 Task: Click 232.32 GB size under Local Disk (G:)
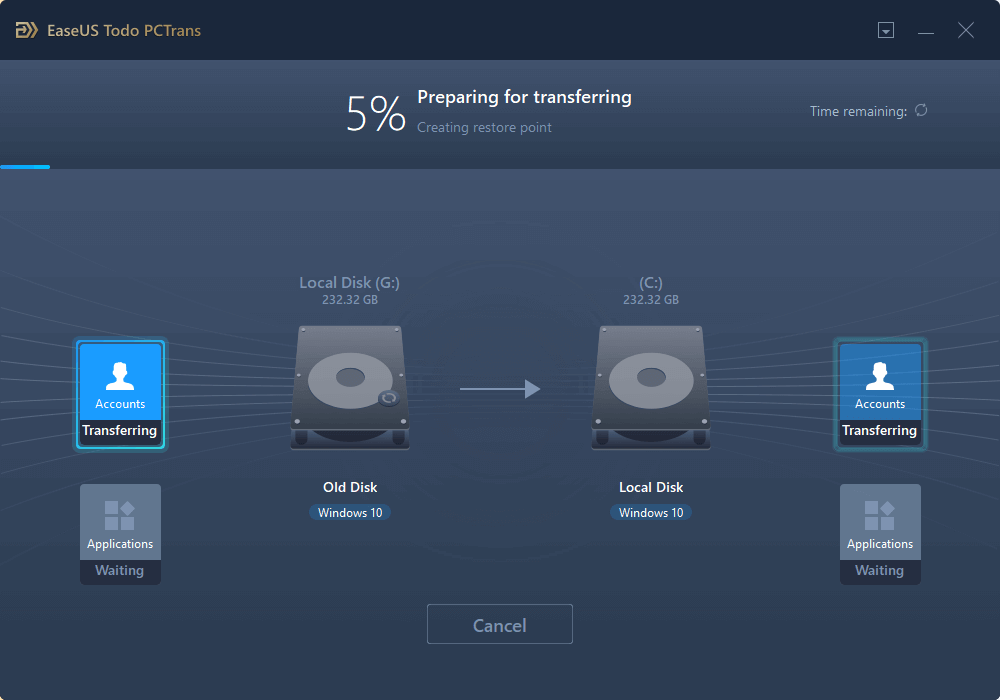(x=349, y=300)
